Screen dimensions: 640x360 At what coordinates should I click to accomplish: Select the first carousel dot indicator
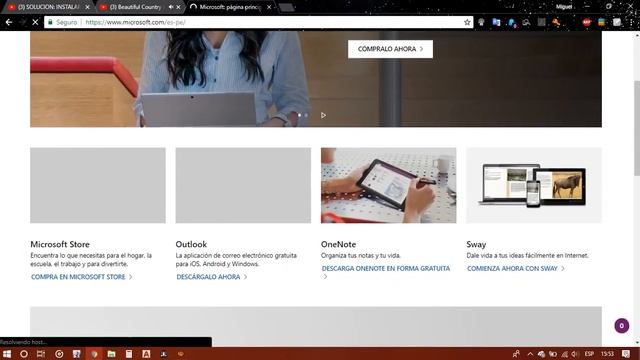(x=299, y=115)
